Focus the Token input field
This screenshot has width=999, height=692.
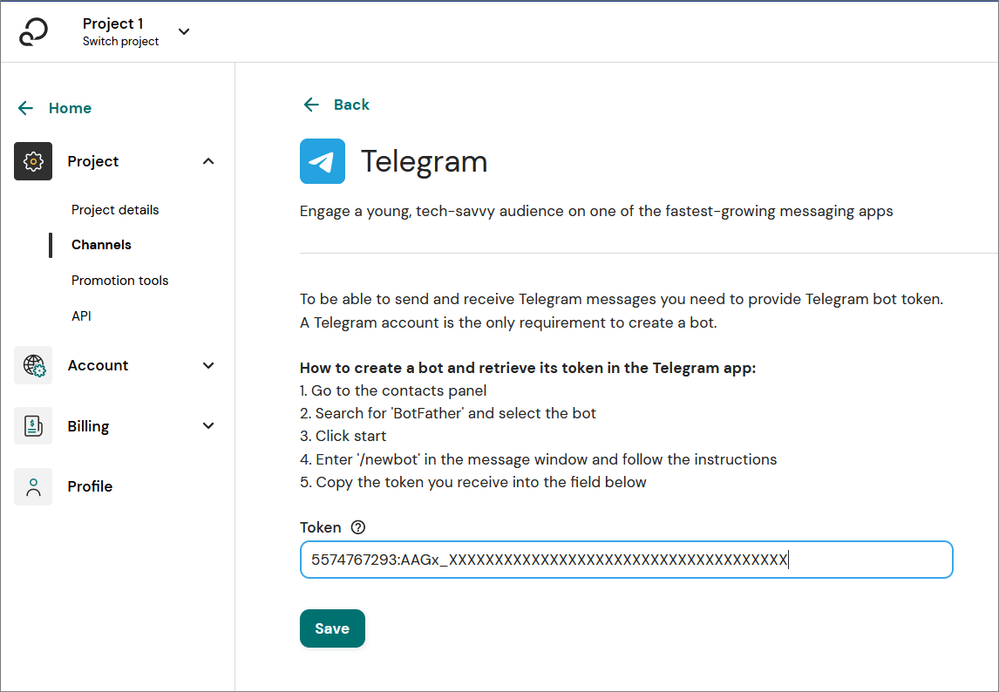(x=626, y=559)
